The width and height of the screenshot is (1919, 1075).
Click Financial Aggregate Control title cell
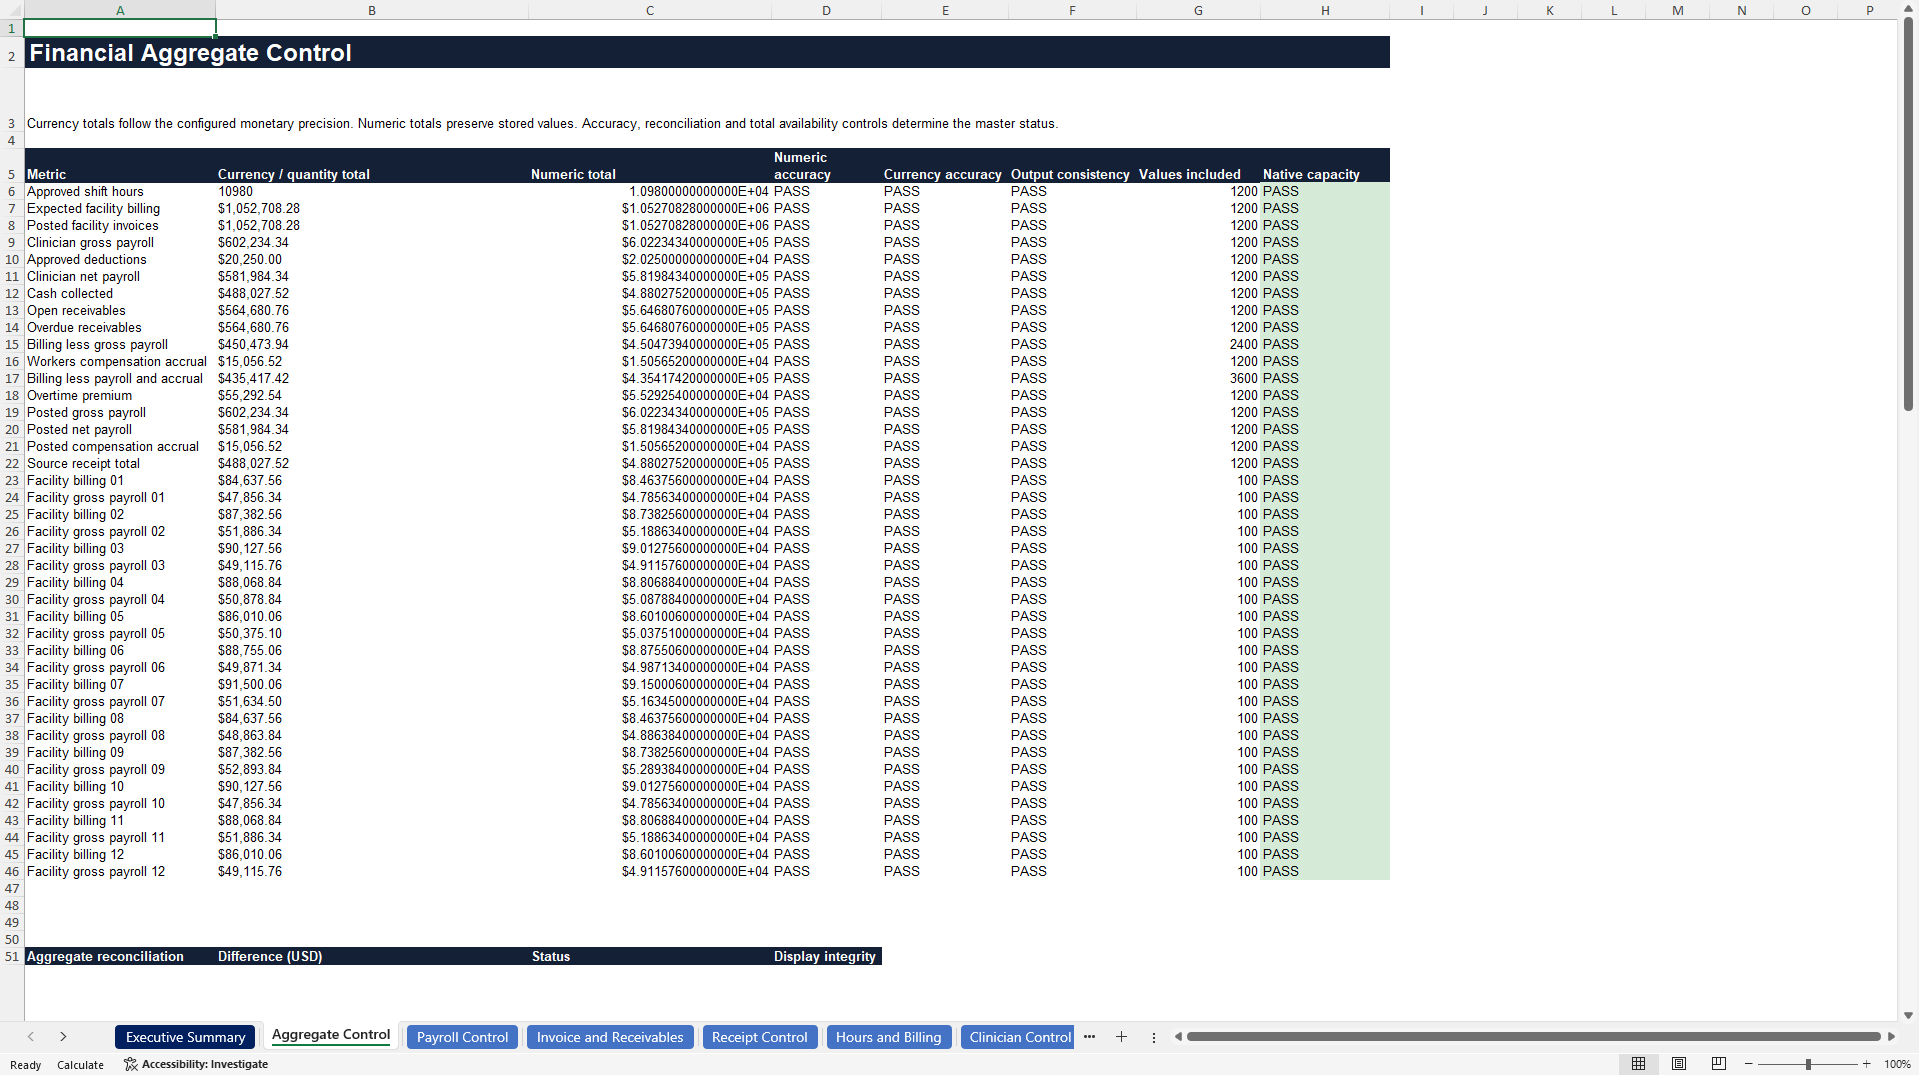click(707, 53)
